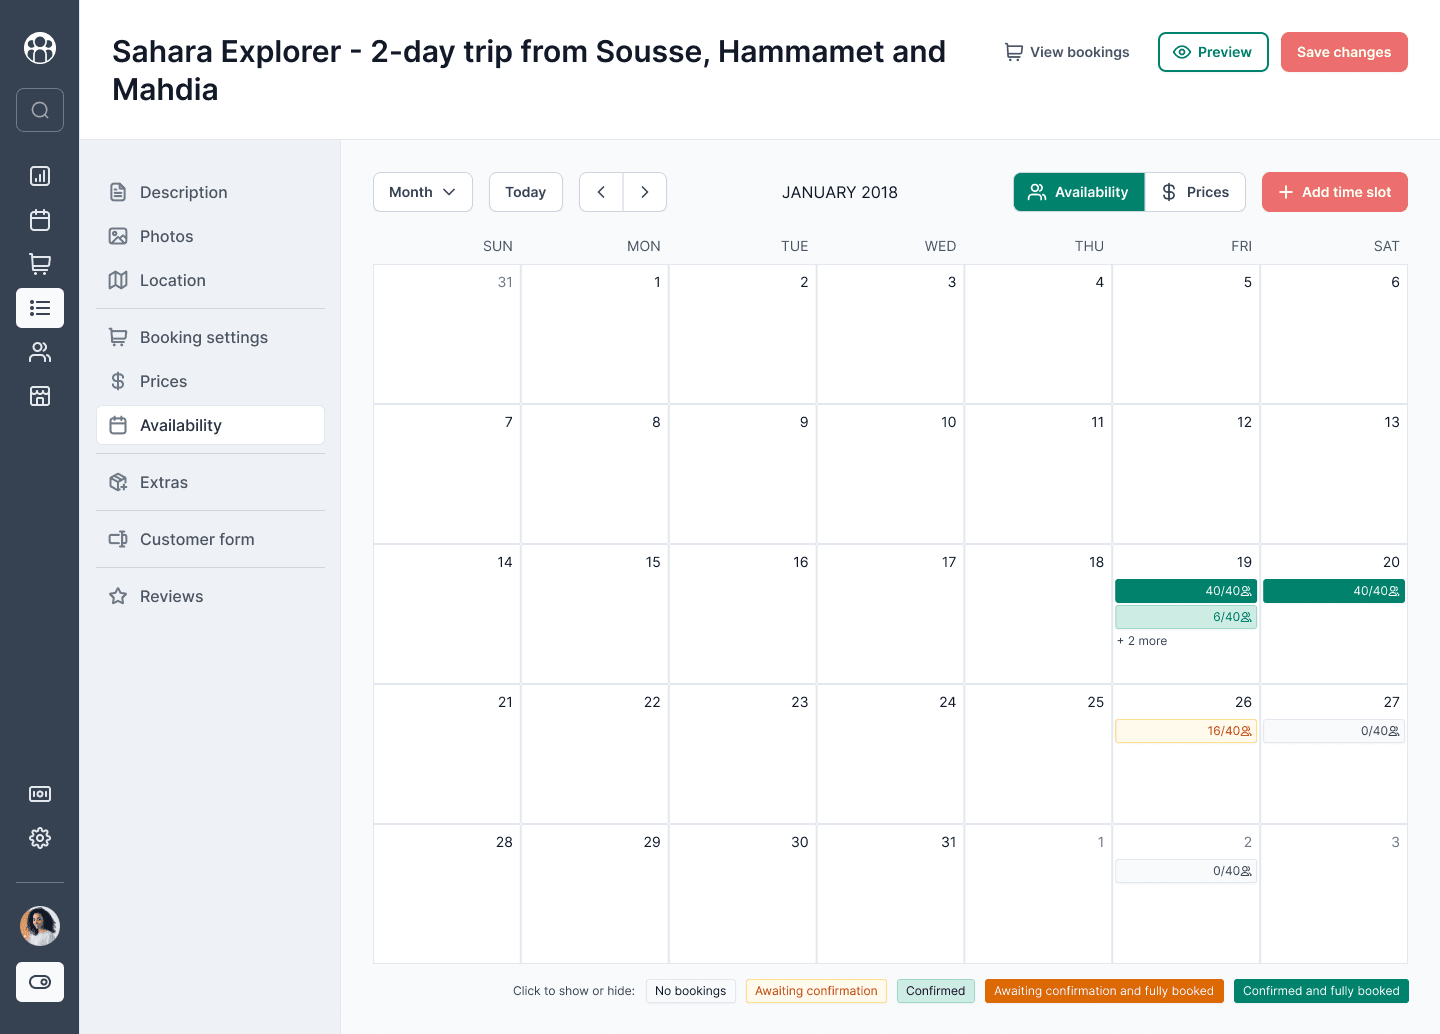
Task: Click the user avatar photo
Action: coord(40,926)
